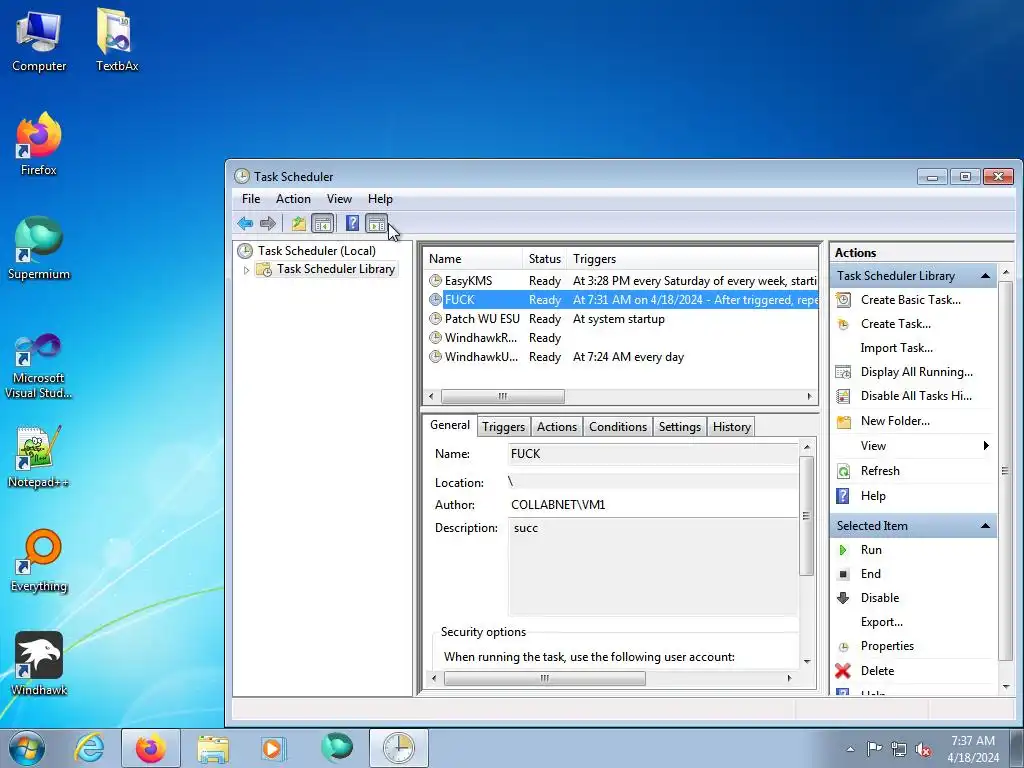Select the Notepad++ desktop icon
Viewport: 1024px width, 768px height.
(x=39, y=456)
